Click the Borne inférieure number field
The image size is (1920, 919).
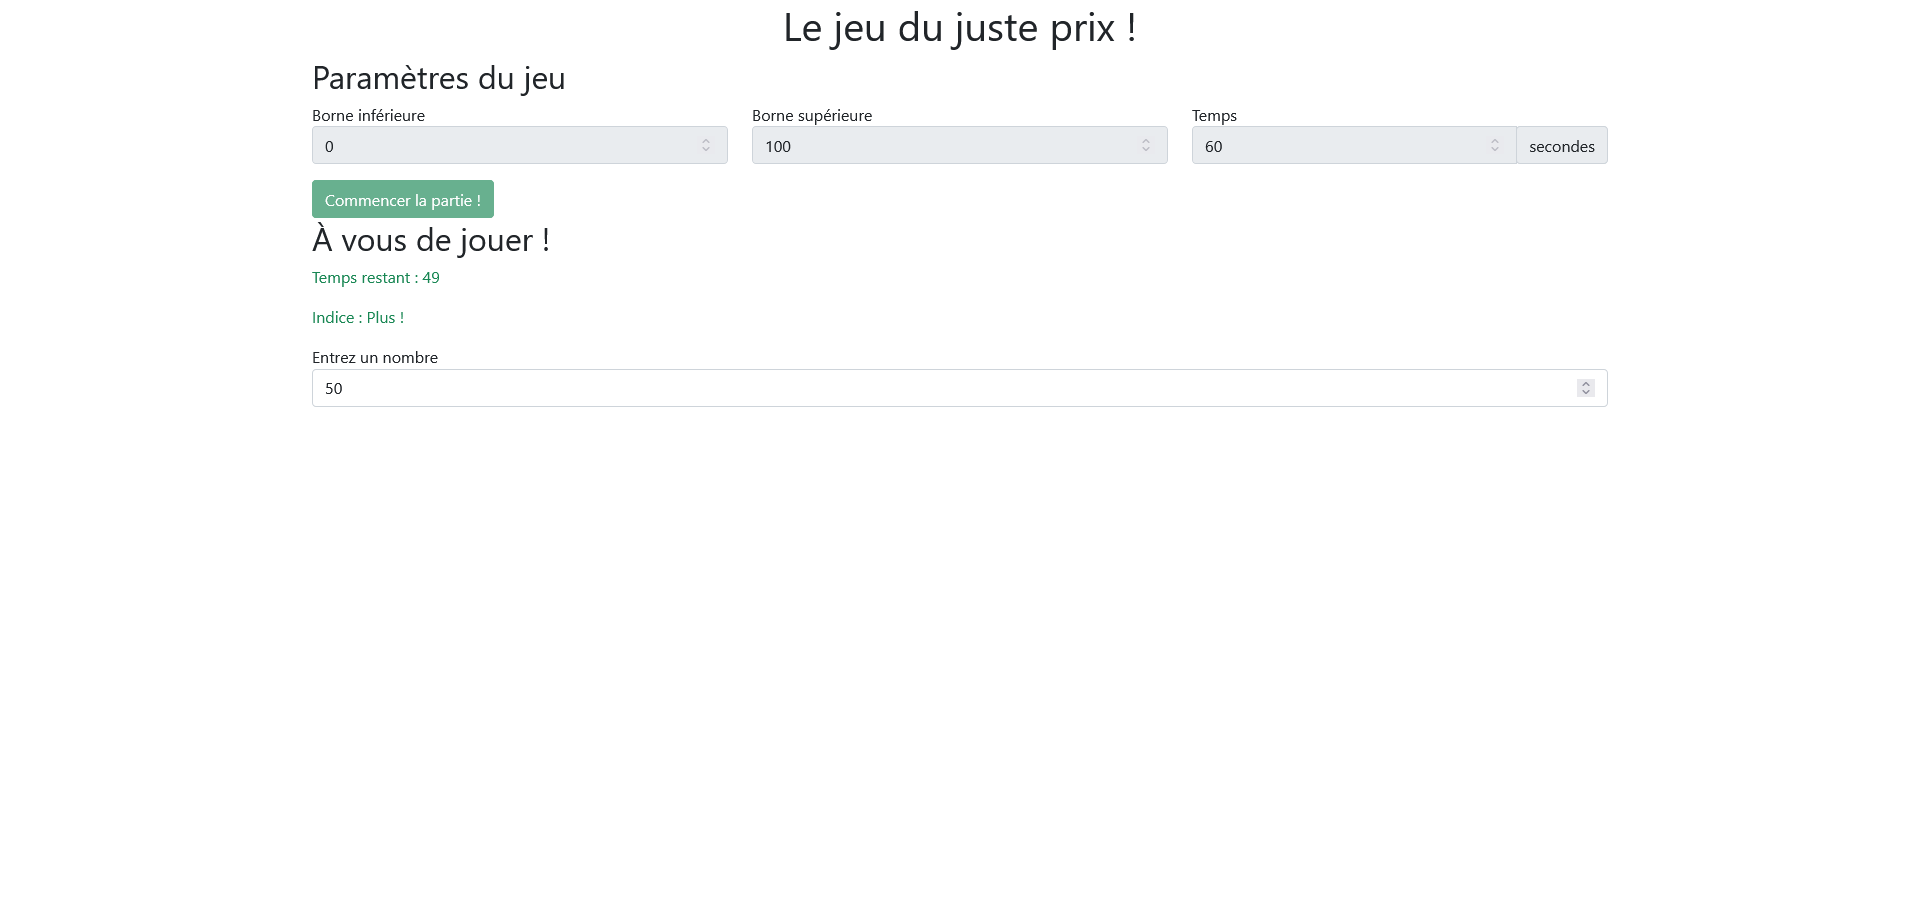tap(500, 146)
